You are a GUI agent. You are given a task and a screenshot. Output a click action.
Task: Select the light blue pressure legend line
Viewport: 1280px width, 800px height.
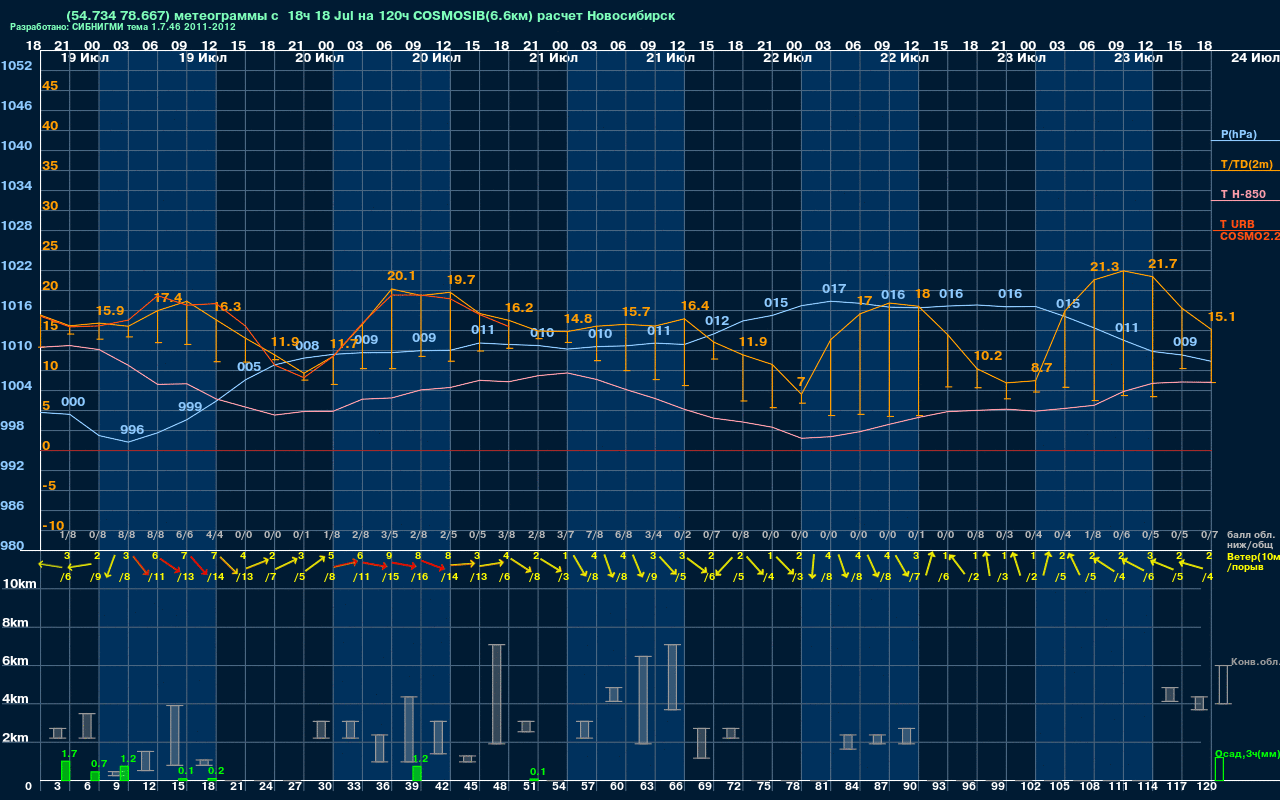pyautogui.click(x=1245, y=142)
